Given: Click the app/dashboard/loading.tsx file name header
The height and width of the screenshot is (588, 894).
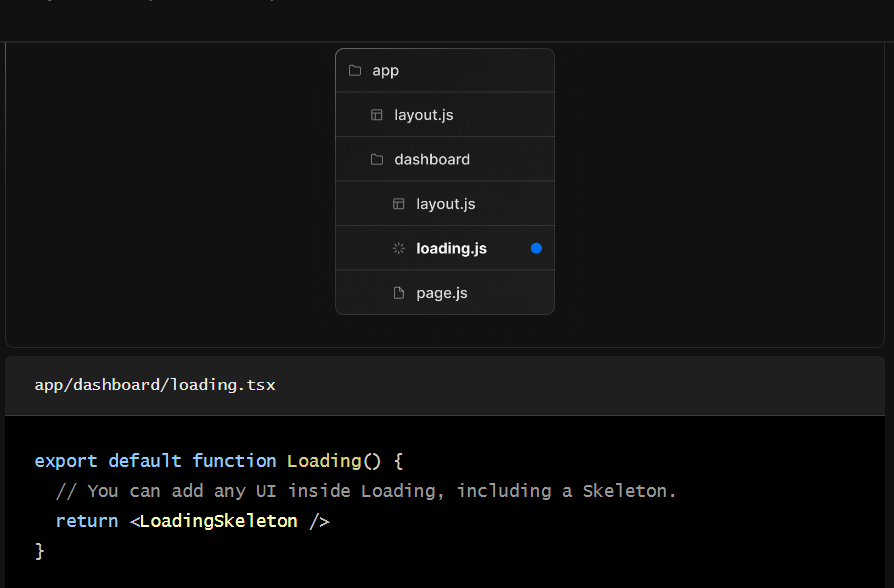Looking at the screenshot, I should click(x=155, y=385).
